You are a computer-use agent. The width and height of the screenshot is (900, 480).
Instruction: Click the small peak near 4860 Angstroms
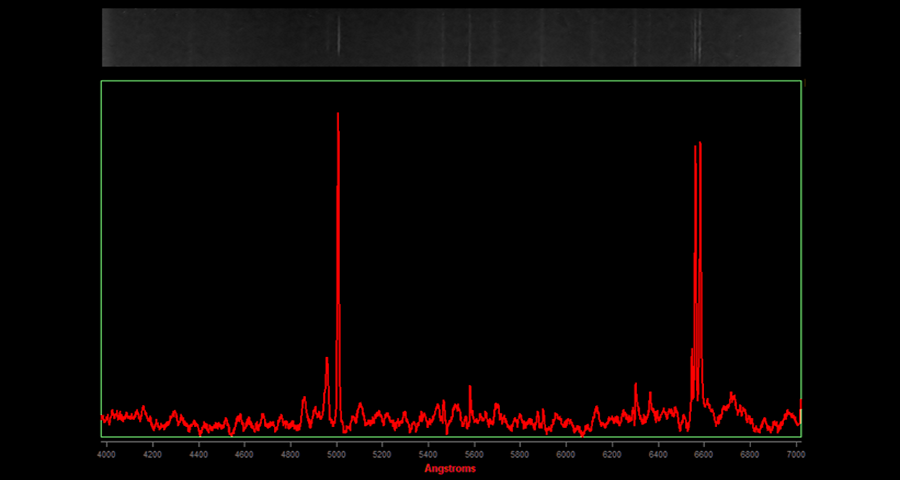pyautogui.click(x=304, y=398)
